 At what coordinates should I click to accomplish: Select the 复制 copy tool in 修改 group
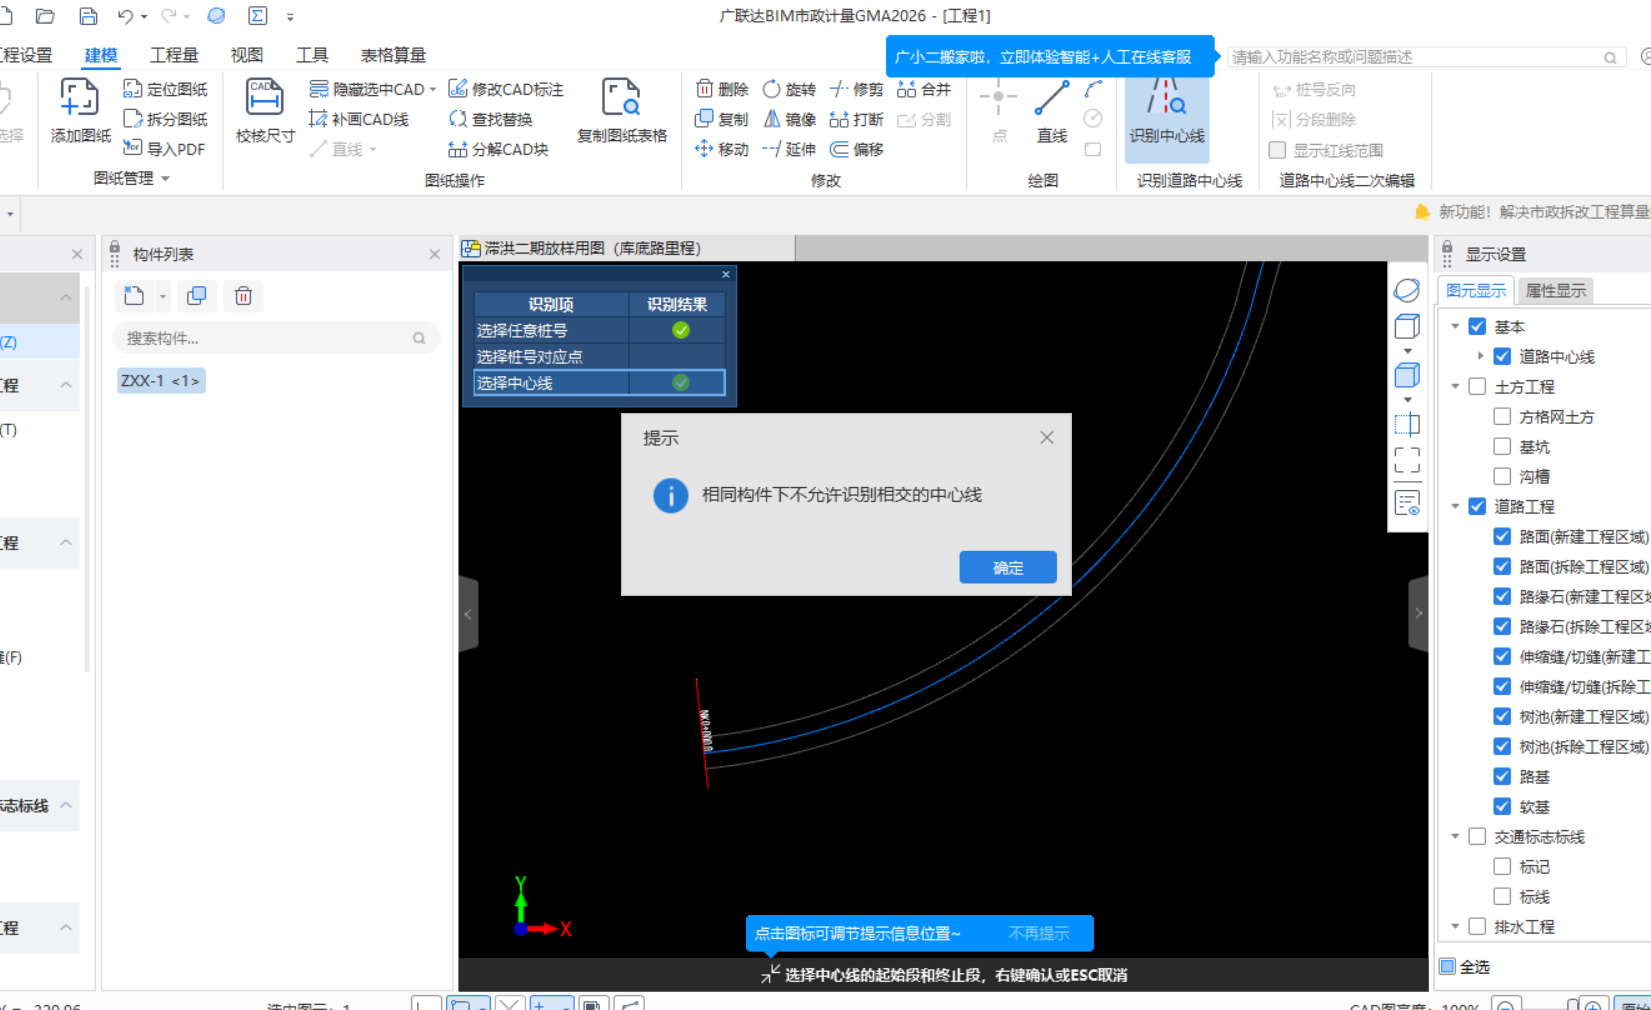pos(722,119)
